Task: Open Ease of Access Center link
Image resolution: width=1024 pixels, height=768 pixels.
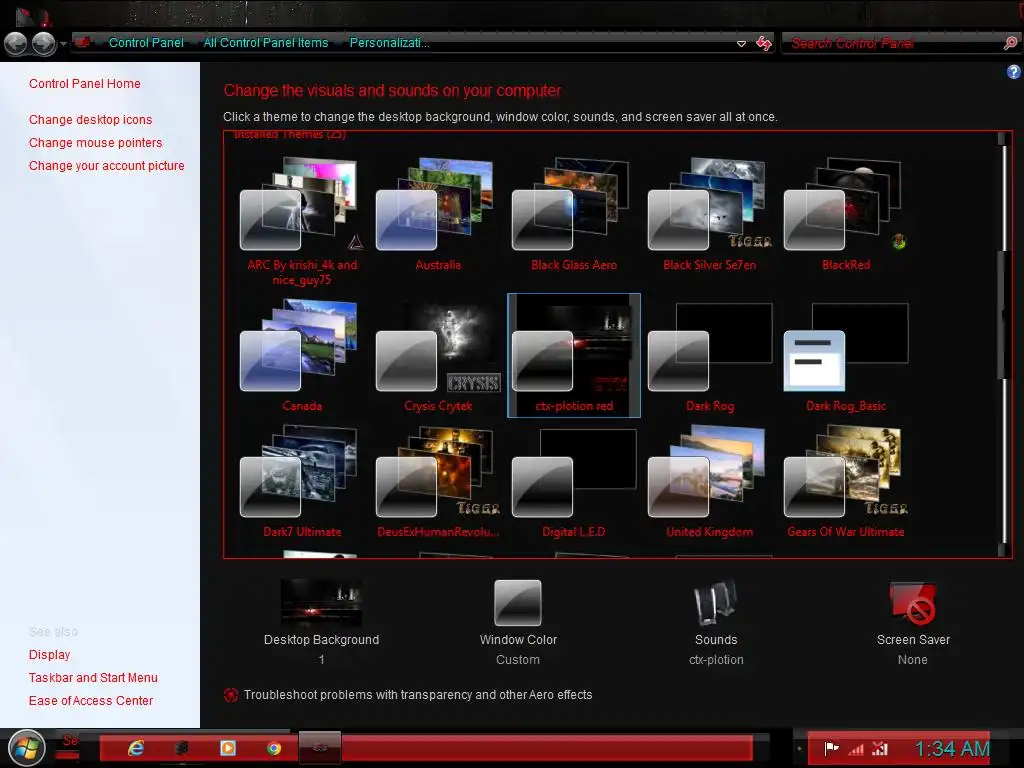Action: coord(91,700)
